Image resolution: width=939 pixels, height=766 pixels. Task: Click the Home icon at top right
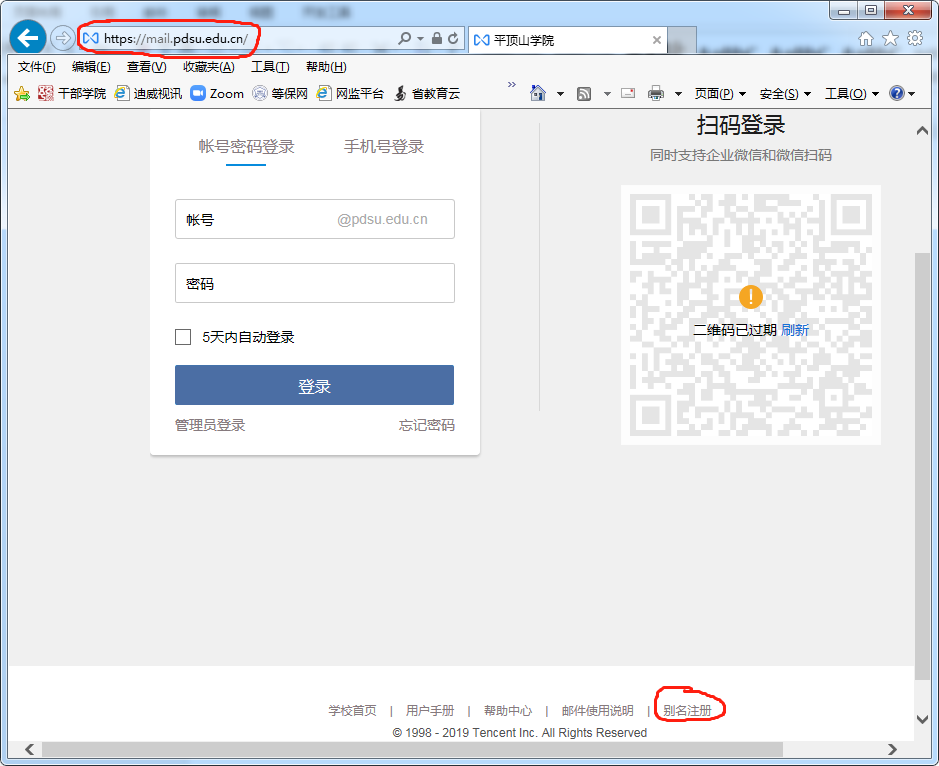coord(865,39)
